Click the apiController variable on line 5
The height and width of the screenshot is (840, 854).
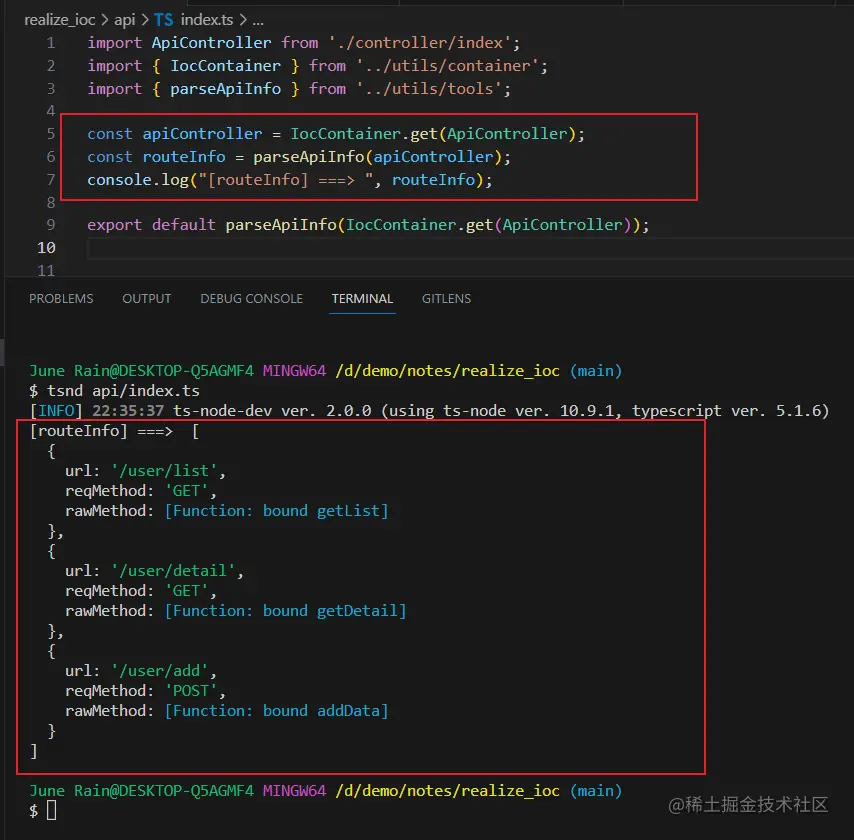(x=202, y=133)
